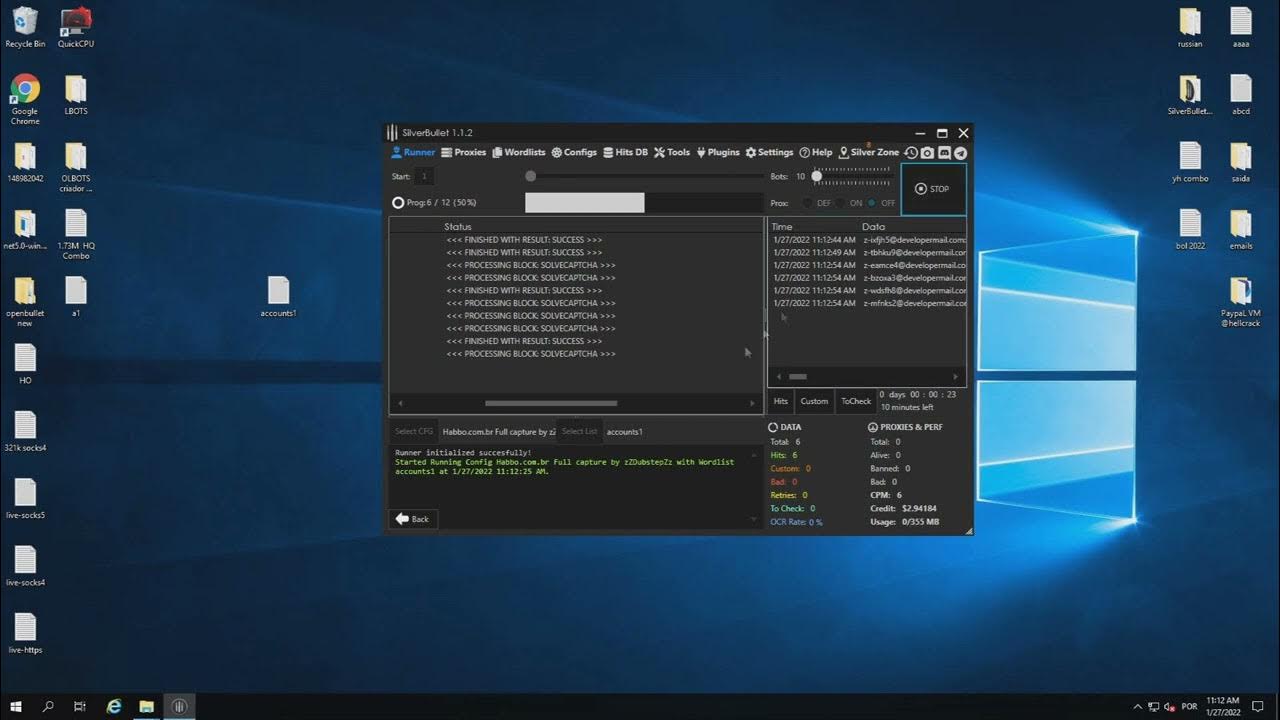Screen dimensions: 1280x720
Task: Click the Bots count slider handle
Action: point(817,176)
